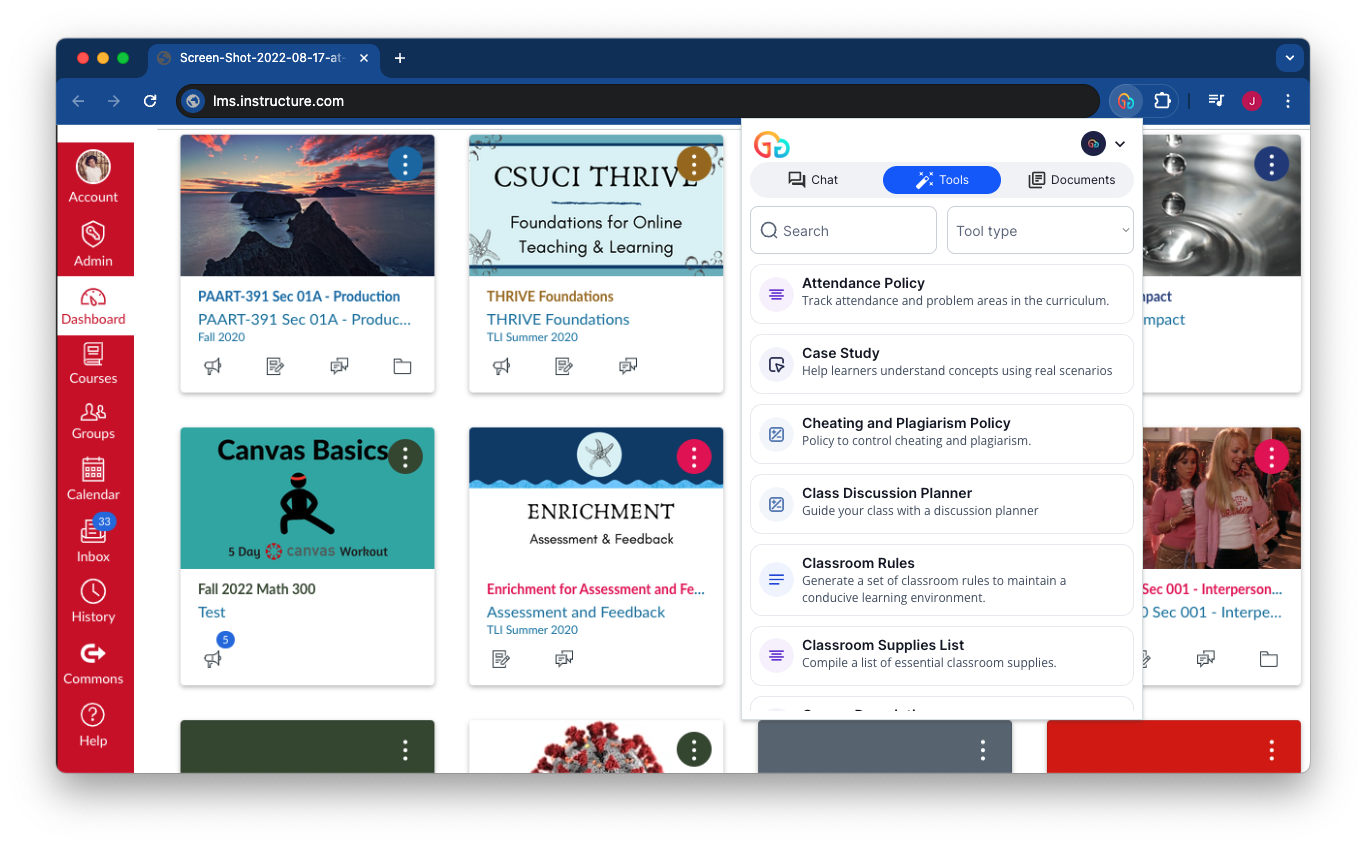Open options menu on water droplet course card
Image resolution: width=1366 pixels, height=847 pixels.
tap(1271, 164)
